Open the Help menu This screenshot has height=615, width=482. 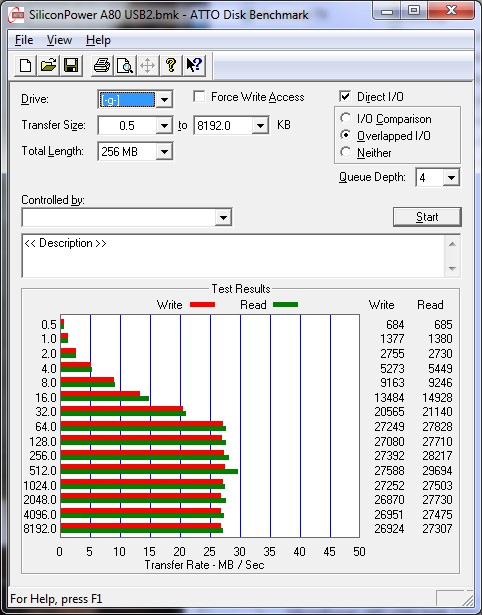pos(98,40)
